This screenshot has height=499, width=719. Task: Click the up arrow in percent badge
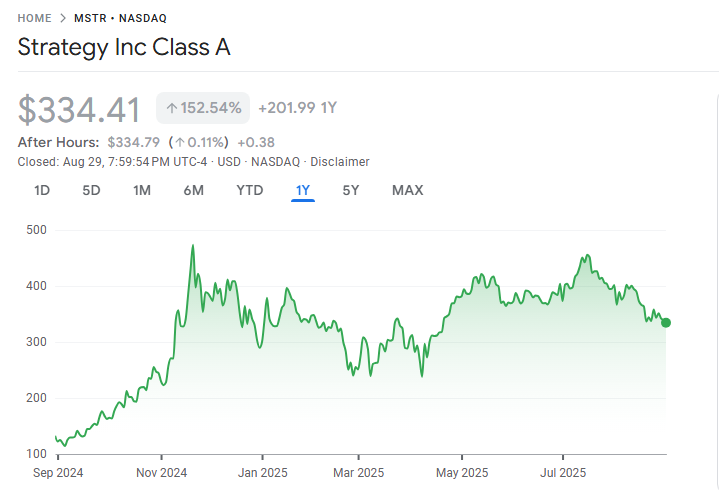coord(171,108)
